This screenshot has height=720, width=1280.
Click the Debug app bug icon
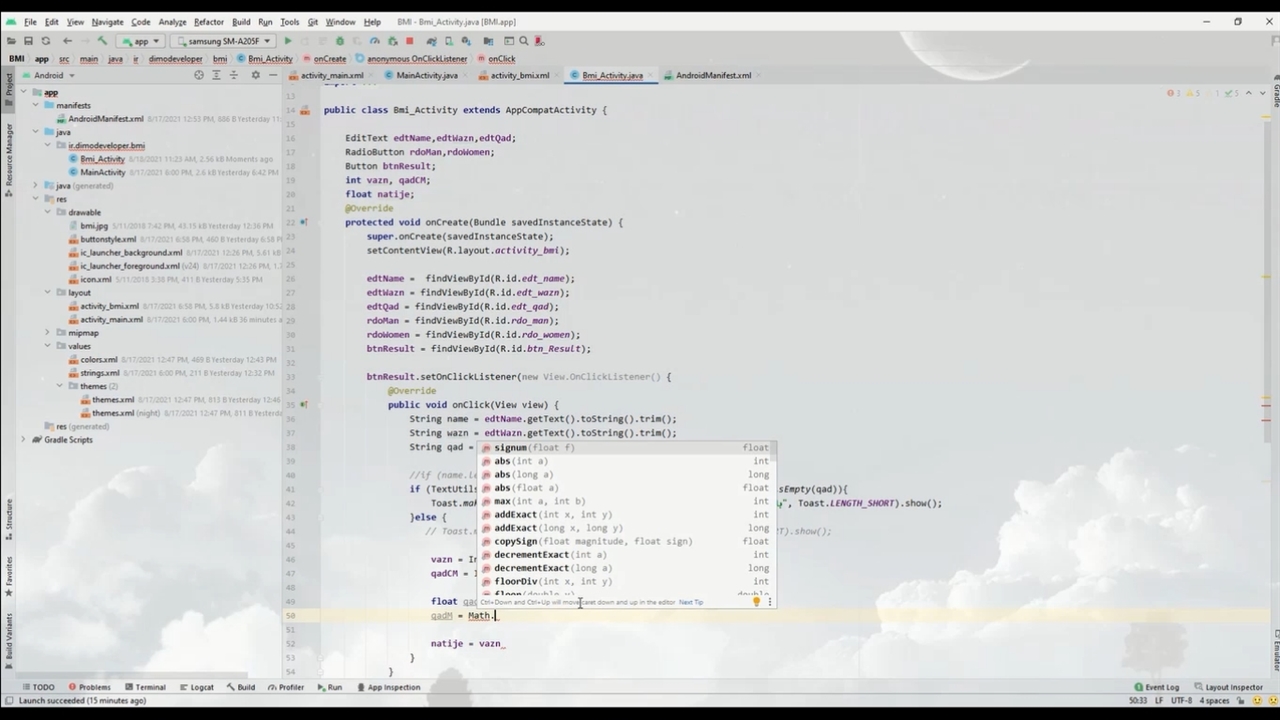pos(340,41)
